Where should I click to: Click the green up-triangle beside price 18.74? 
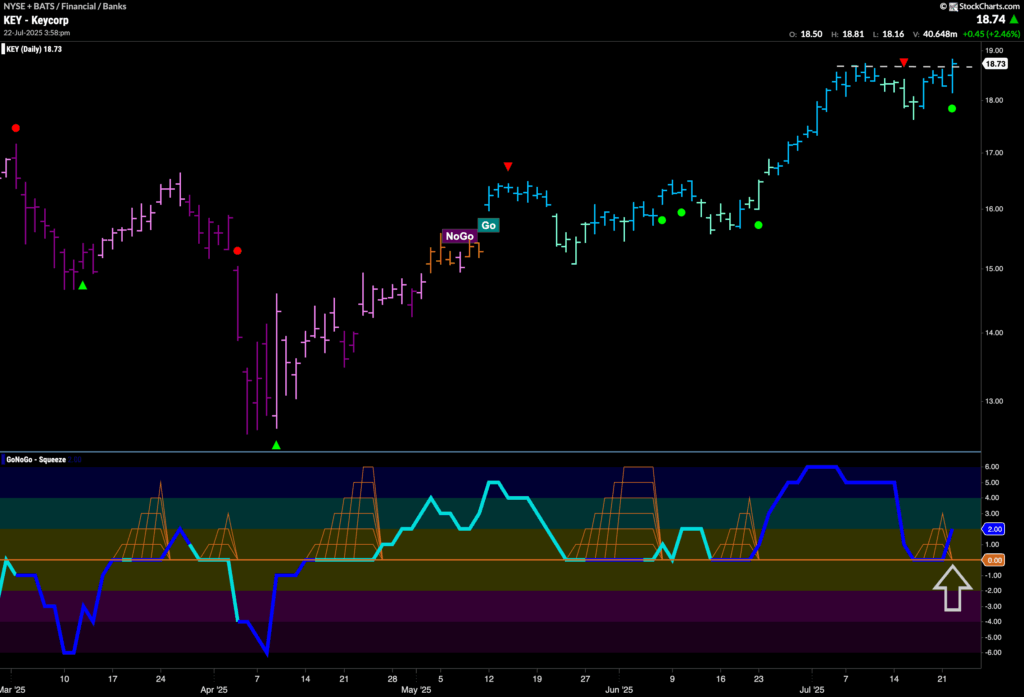pyautogui.click(x=1011, y=18)
